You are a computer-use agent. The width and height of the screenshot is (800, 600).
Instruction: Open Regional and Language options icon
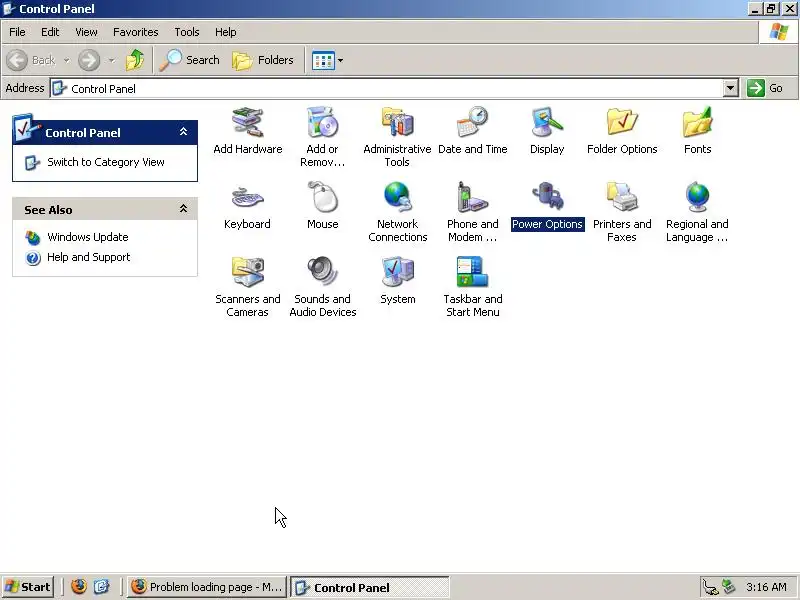click(697, 197)
